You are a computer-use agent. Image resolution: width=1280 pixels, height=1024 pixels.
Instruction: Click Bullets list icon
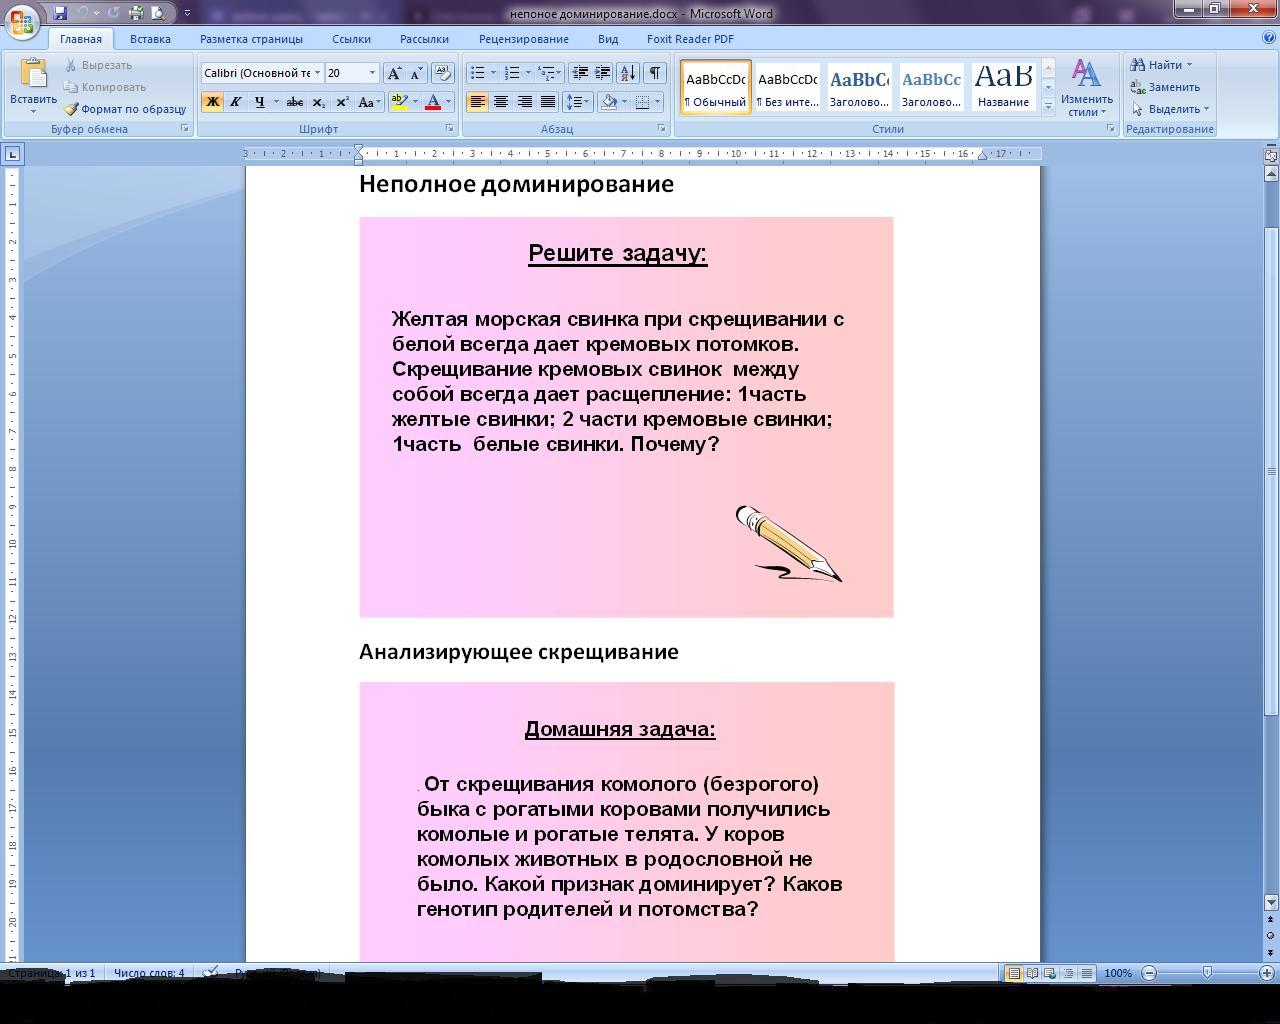click(478, 73)
